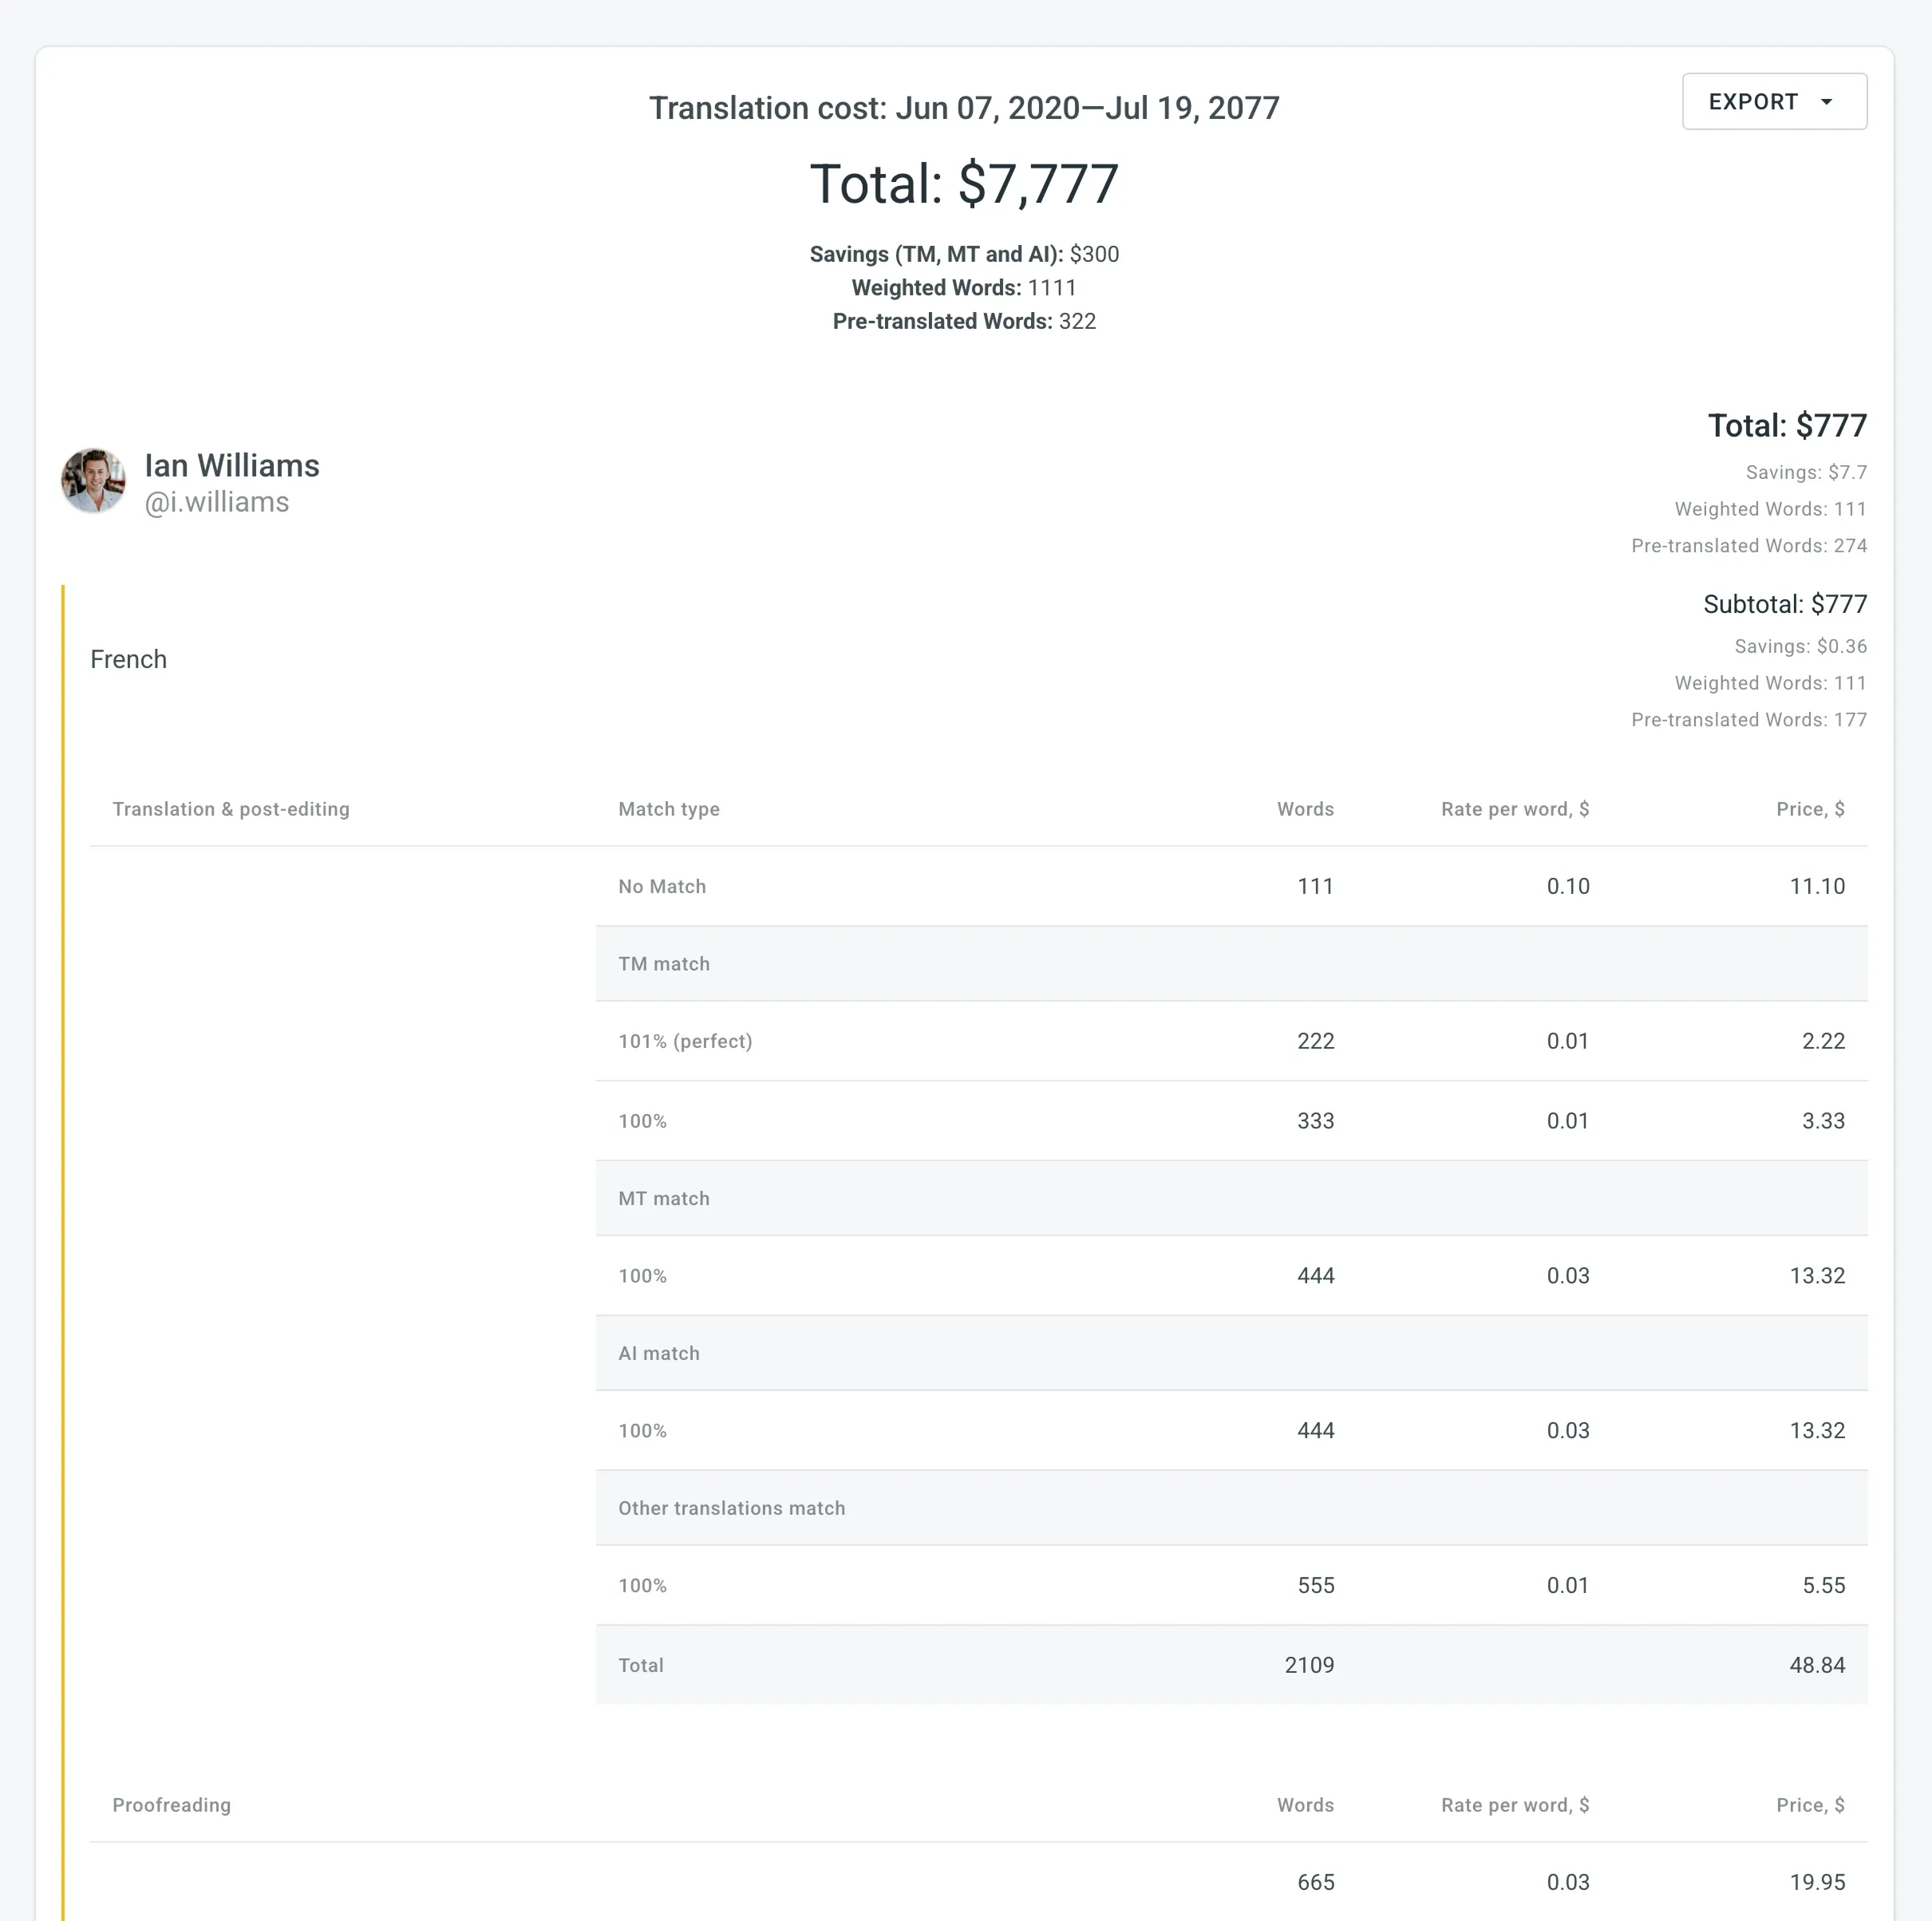
Task: Click the No Match row
Action: pos(661,886)
